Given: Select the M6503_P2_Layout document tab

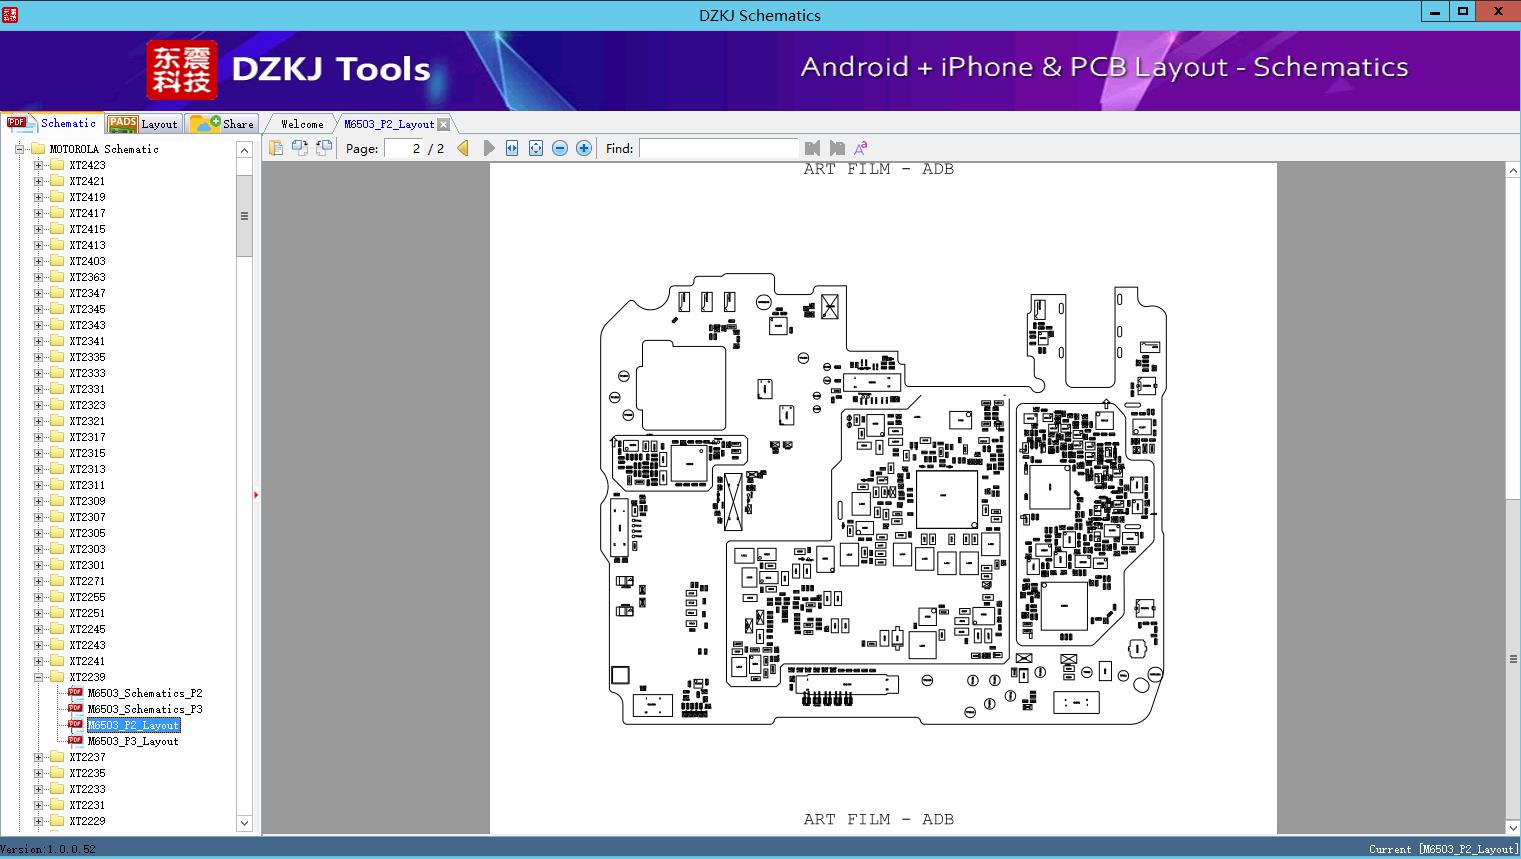Looking at the screenshot, I should (x=389, y=124).
